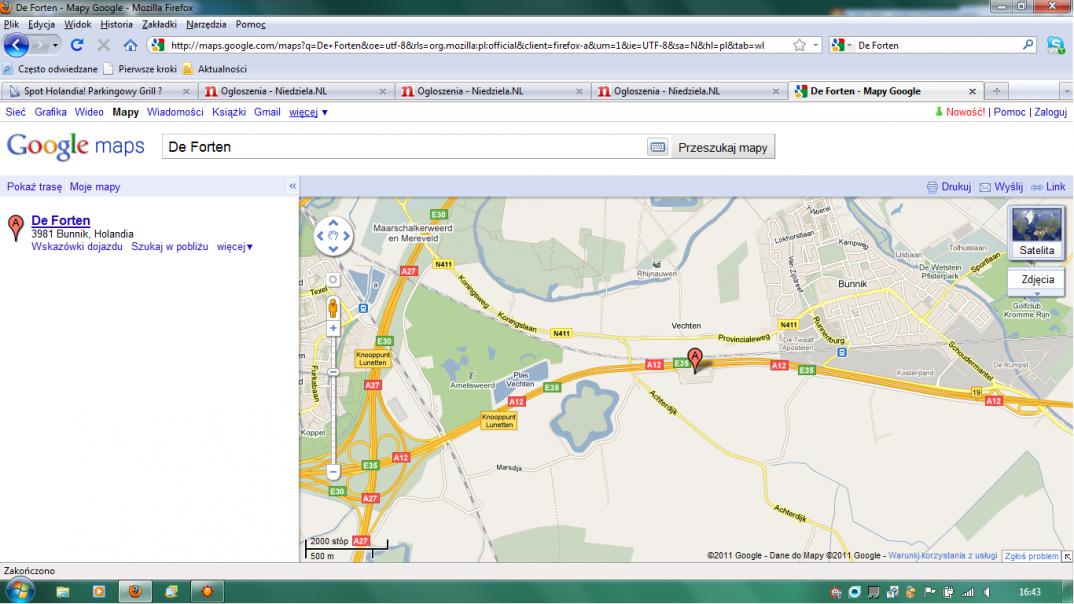Image resolution: width=1074 pixels, height=604 pixels.
Task: Click the red A marker beside the De Forten result
Action: 15,227
